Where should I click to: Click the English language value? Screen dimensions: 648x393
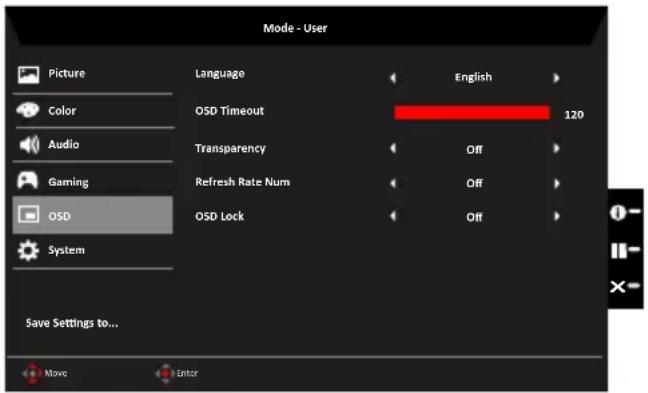(x=474, y=77)
